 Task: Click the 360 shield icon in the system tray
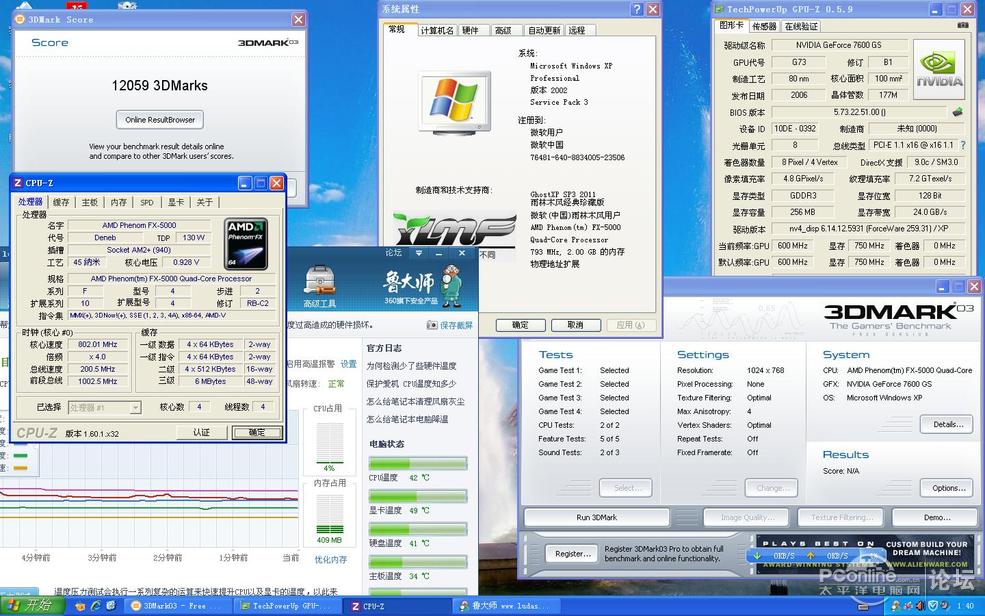pos(933,606)
